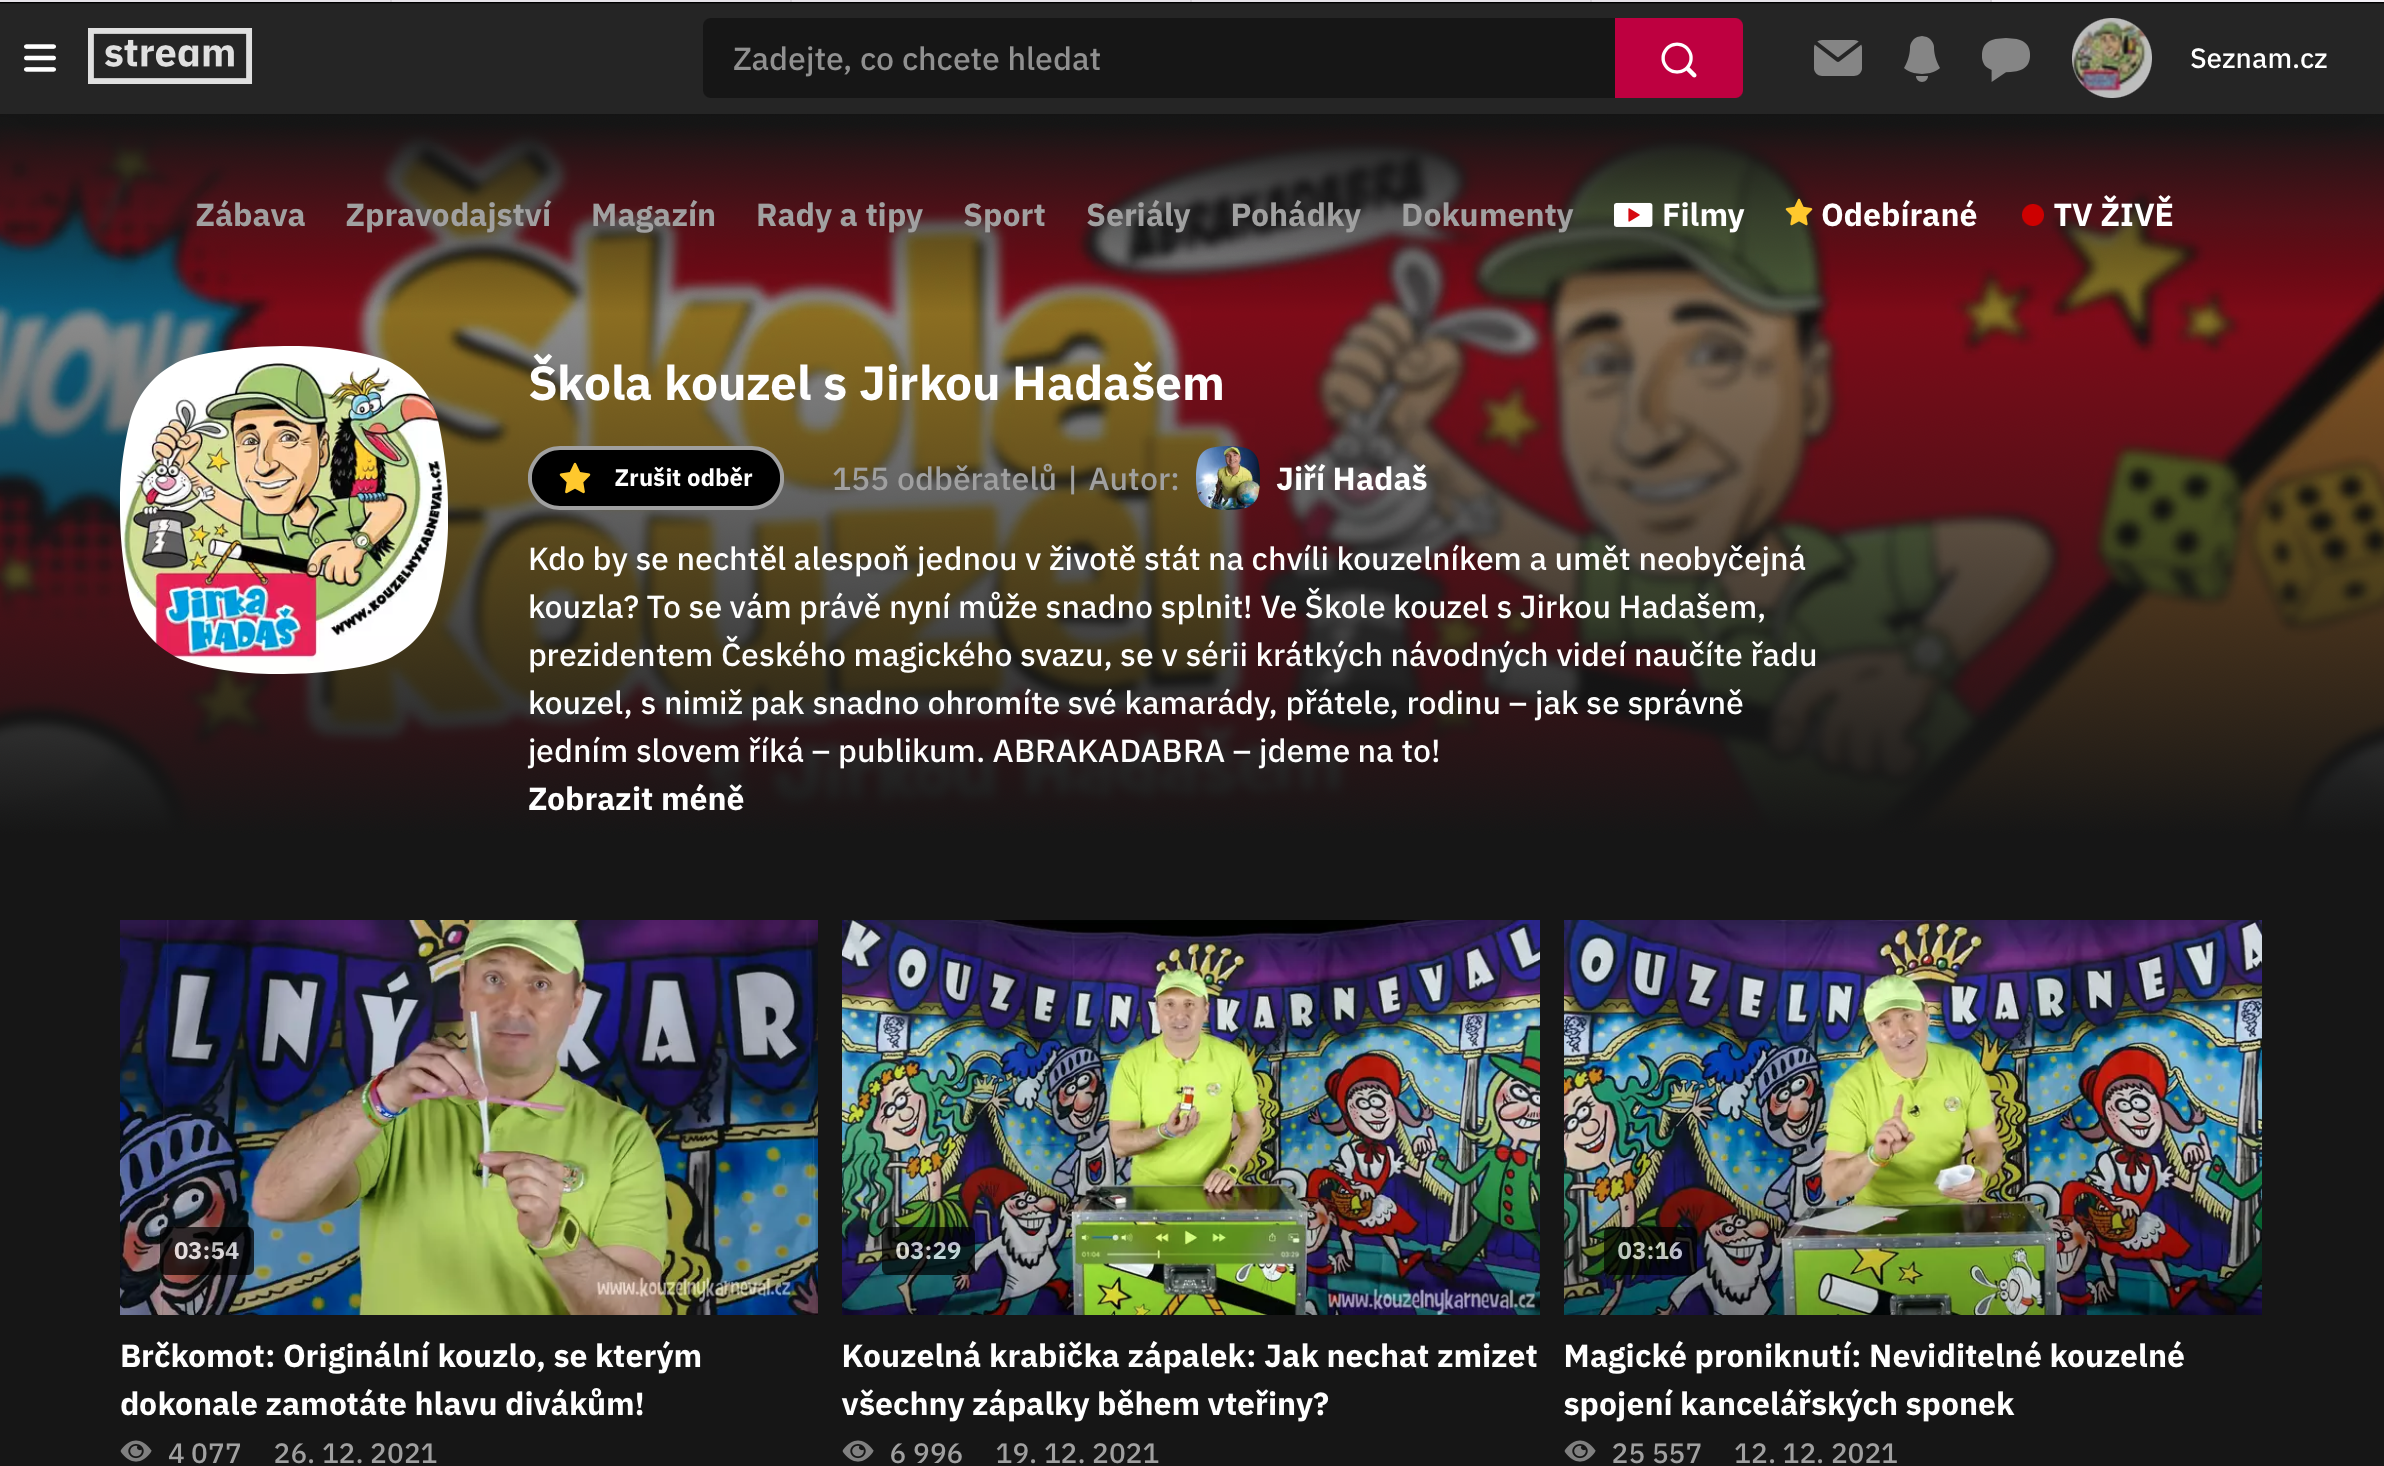Click Jiří Hadaš author avatar
Image resolution: width=2384 pixels, height=1466 pixels.
(1228, 478)
